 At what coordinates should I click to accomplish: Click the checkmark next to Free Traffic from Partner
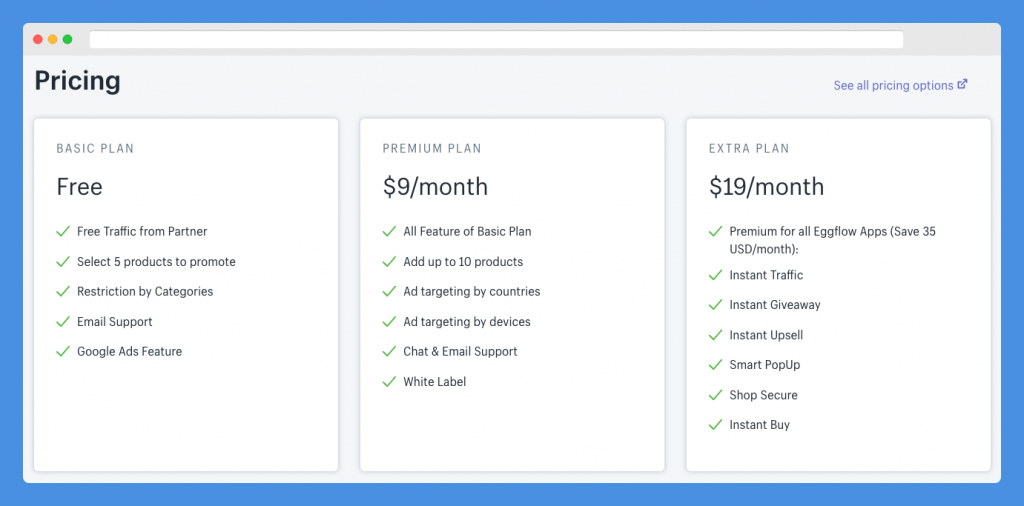(x=63, y=231)
